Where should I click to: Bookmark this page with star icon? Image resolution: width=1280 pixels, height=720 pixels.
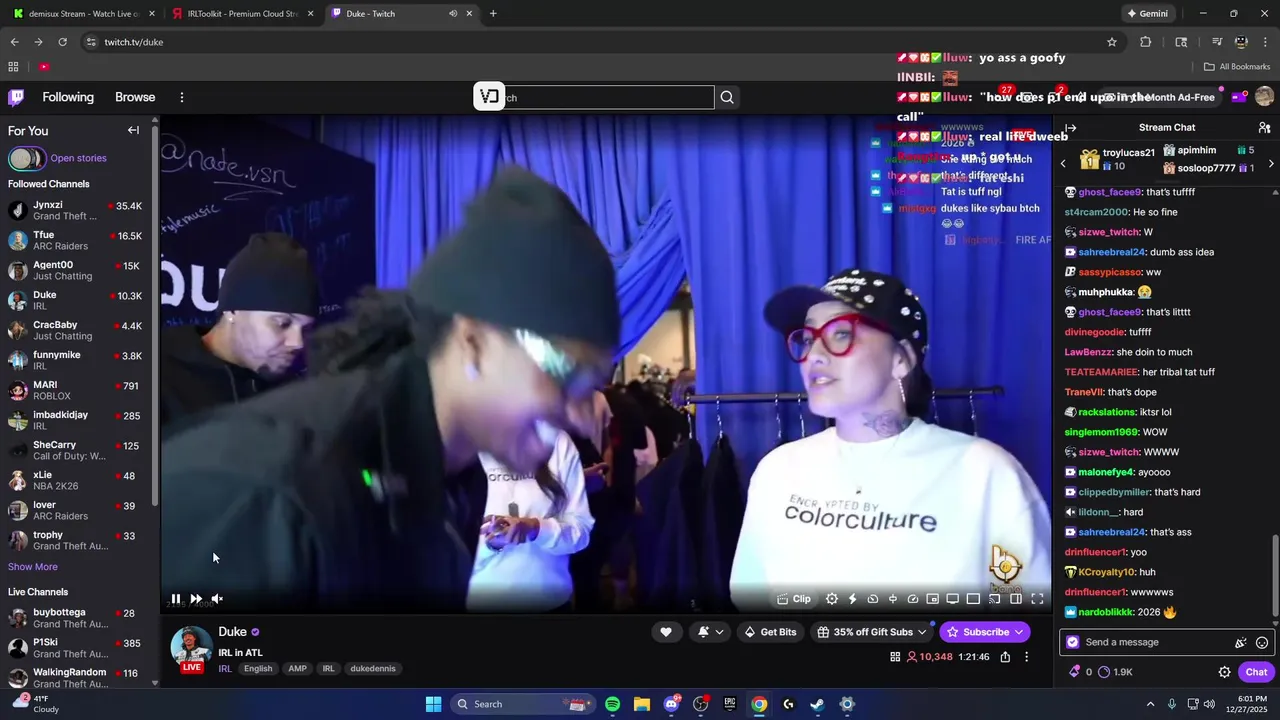[x=1111, y=42]
